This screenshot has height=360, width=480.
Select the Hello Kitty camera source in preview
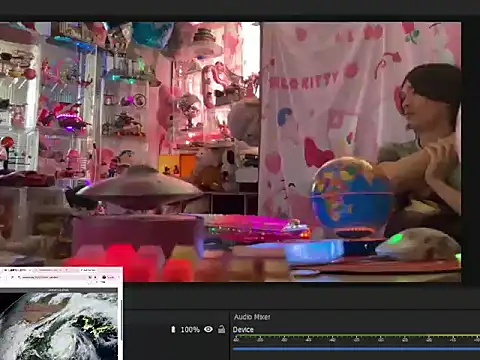click(x=361, y=152)
